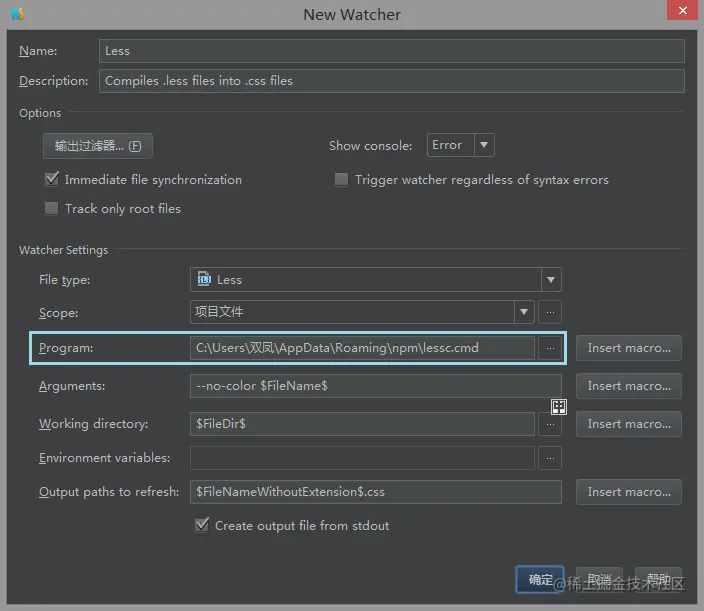Toggle Immediate file synchronization checkbox
This screenshot has width=704, height=611.
pyautogui.click(x=52, y=180)
